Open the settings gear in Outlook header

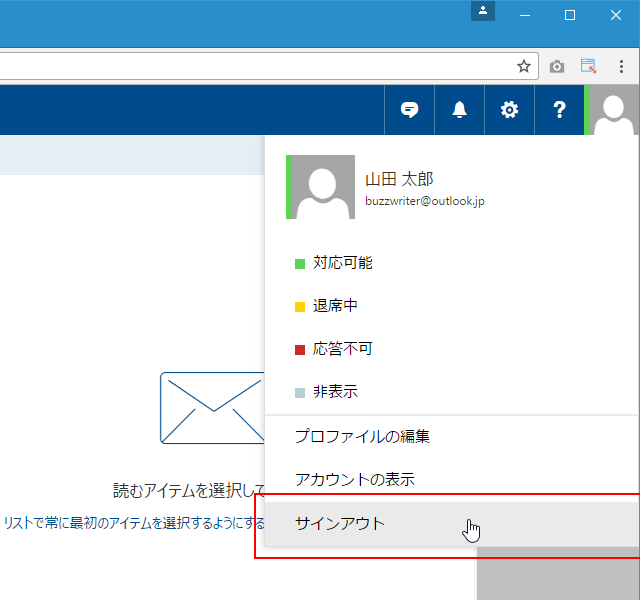pos(509,110)
